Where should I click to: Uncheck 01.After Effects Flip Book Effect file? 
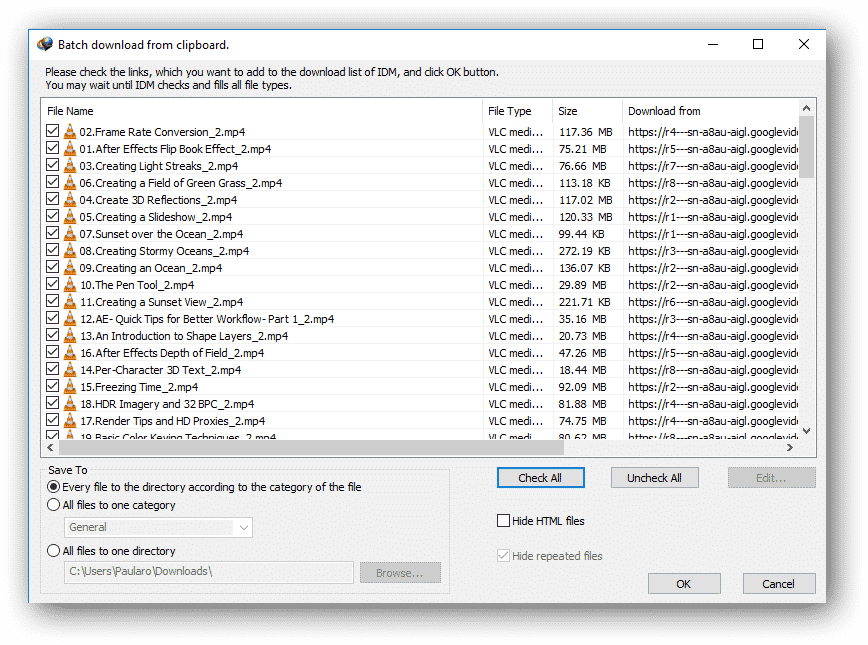click(53, 149)
